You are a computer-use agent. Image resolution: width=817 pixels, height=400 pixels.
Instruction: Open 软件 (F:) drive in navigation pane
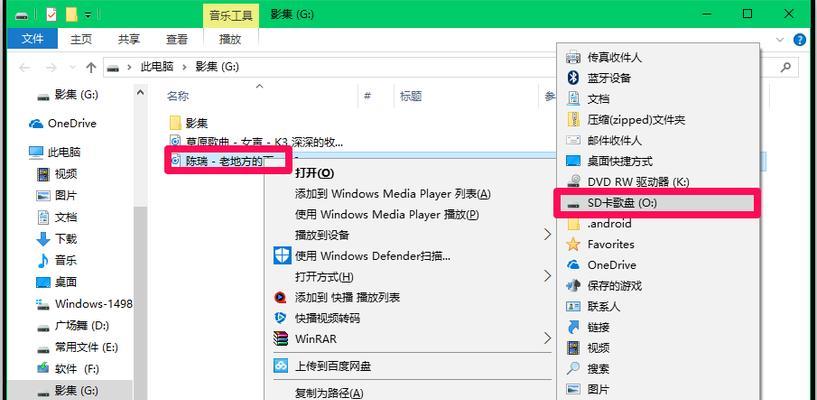(77, 369)
